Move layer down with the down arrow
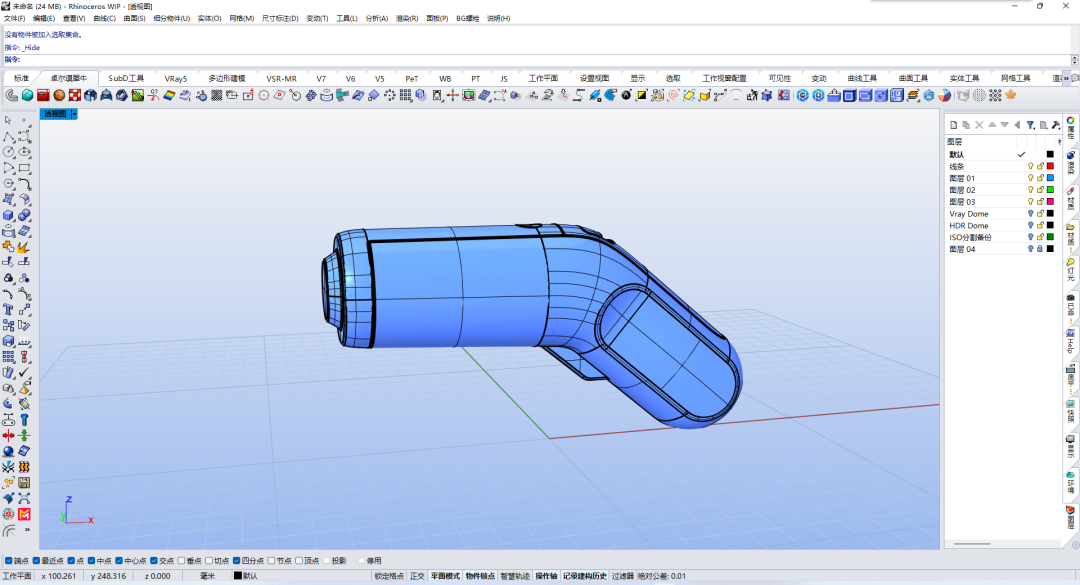This screenshot has width=1080, height=585. (x=1004, y=125)
